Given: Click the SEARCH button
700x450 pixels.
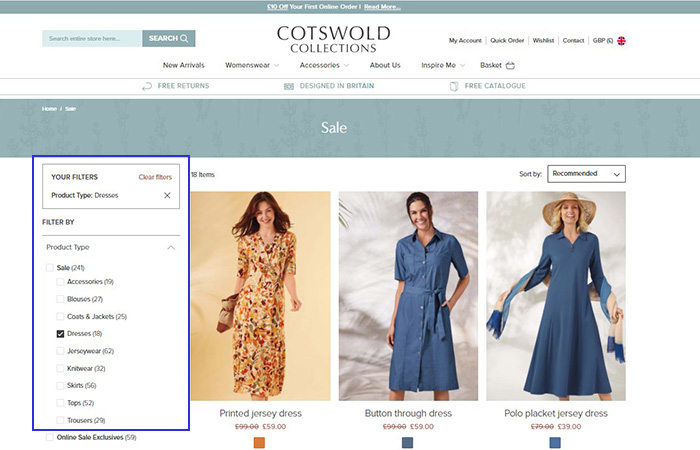Looking at the screenshot, I should pyautogui.click(x=169, y=38).
